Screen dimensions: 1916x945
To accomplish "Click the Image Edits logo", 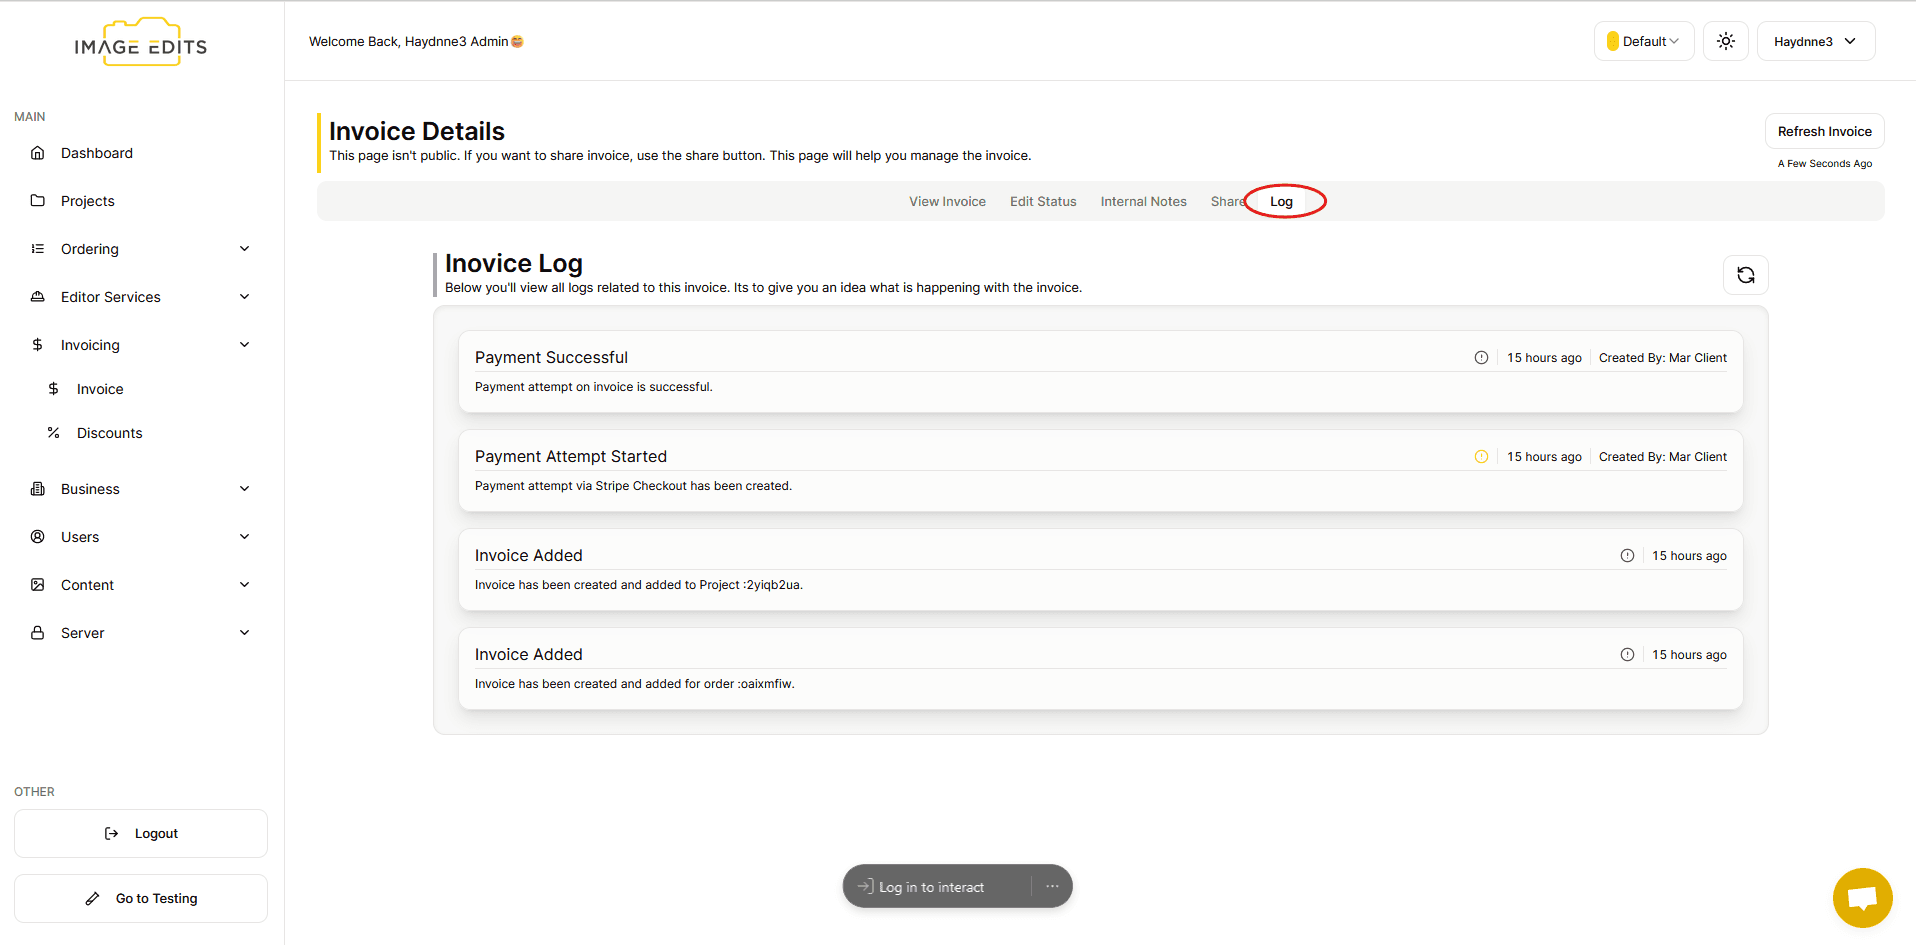I will (x=141, y=43).
